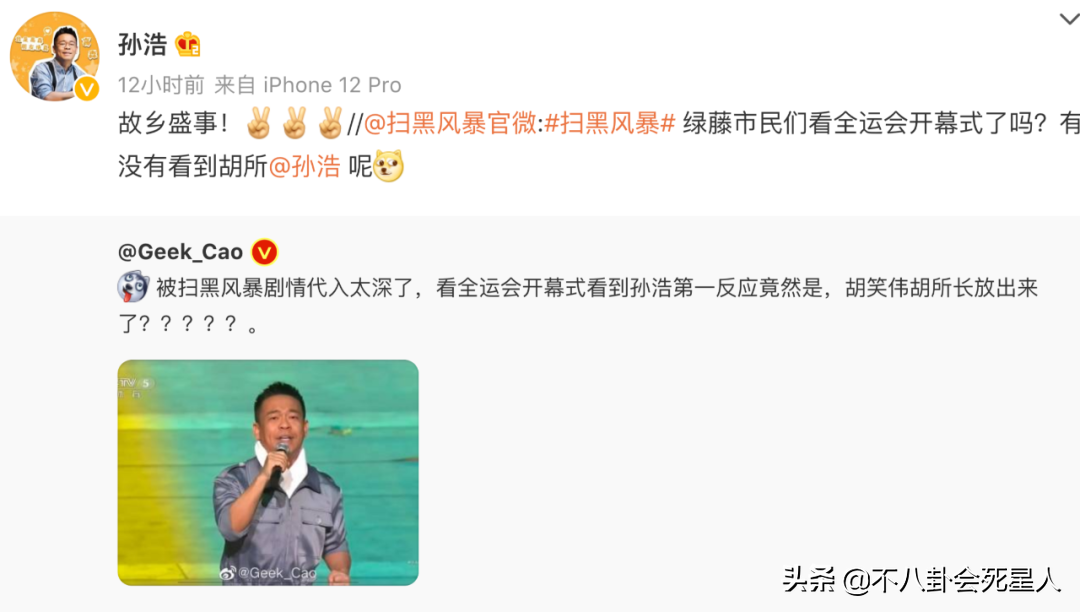The image size is (1080, 612).
Task: Click the doge emoji after 呢
Action: point(388,166)
